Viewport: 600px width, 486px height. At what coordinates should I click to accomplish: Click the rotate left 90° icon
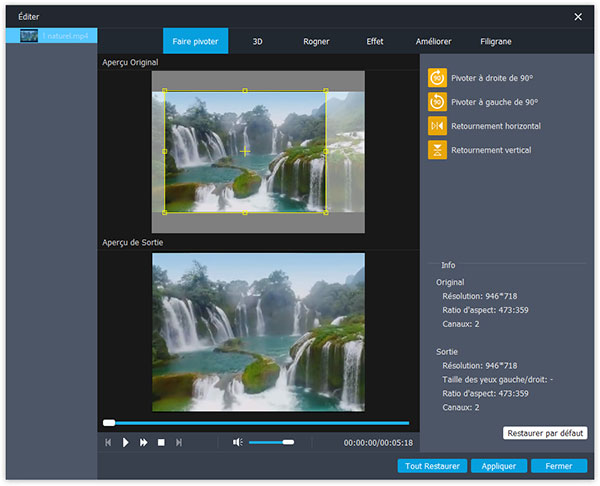coord(437,102)
